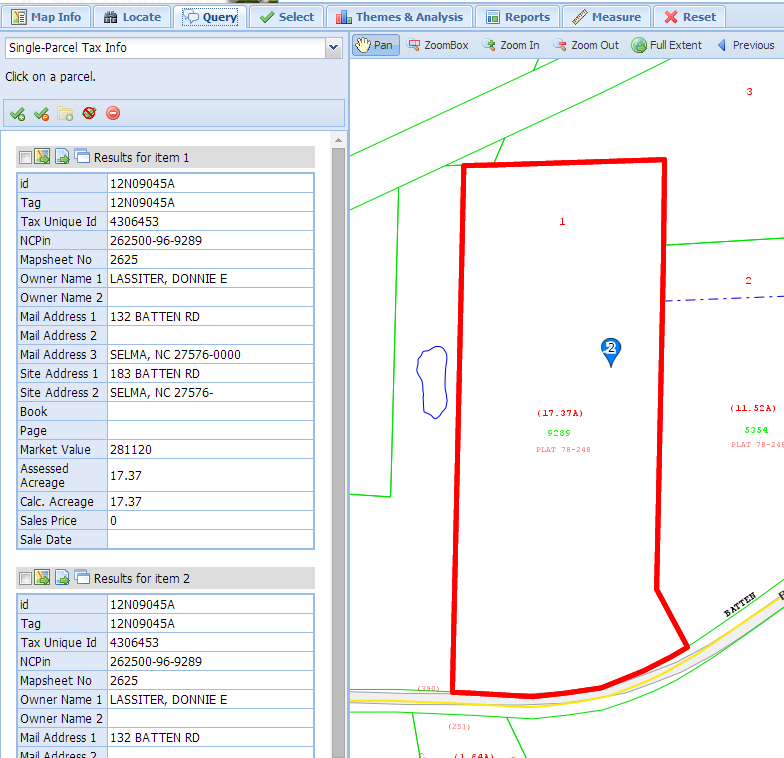Click the folder with plus icon
Screen dimensions: 784x758
[65, 113]
